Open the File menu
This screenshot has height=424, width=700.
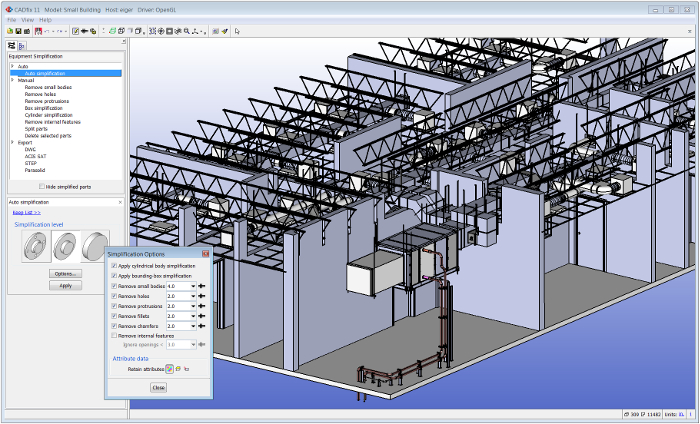pyautogui.click(x=11, y=19)
